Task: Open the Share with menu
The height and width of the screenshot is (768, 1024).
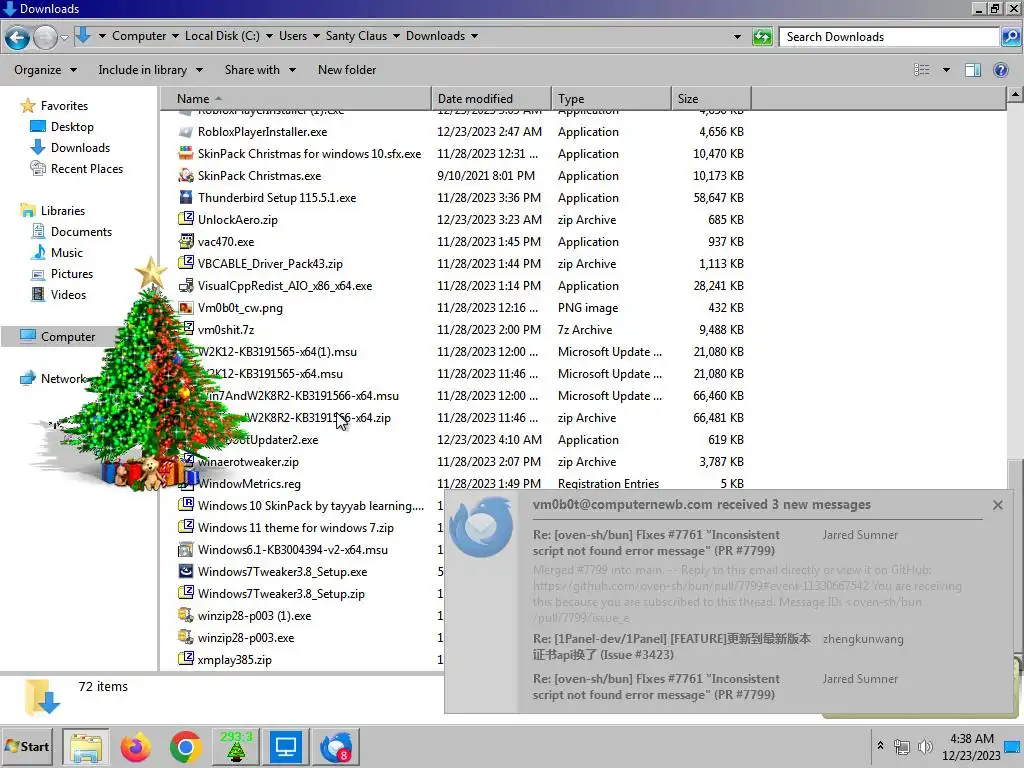Action: point(260,70)
